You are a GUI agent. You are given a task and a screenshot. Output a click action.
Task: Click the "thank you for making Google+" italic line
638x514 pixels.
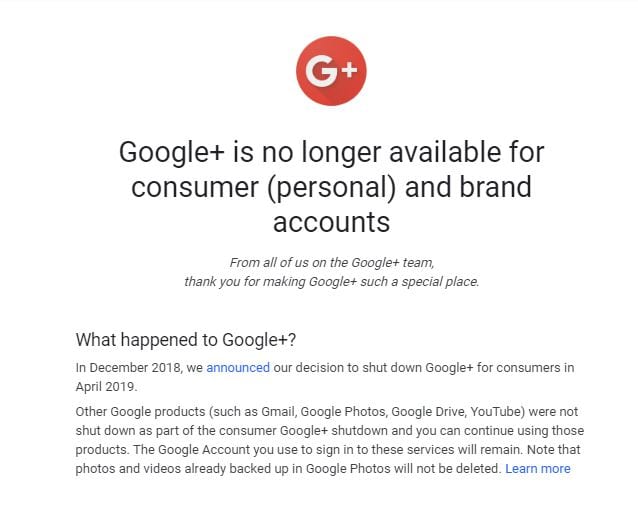tap(332, 282)
